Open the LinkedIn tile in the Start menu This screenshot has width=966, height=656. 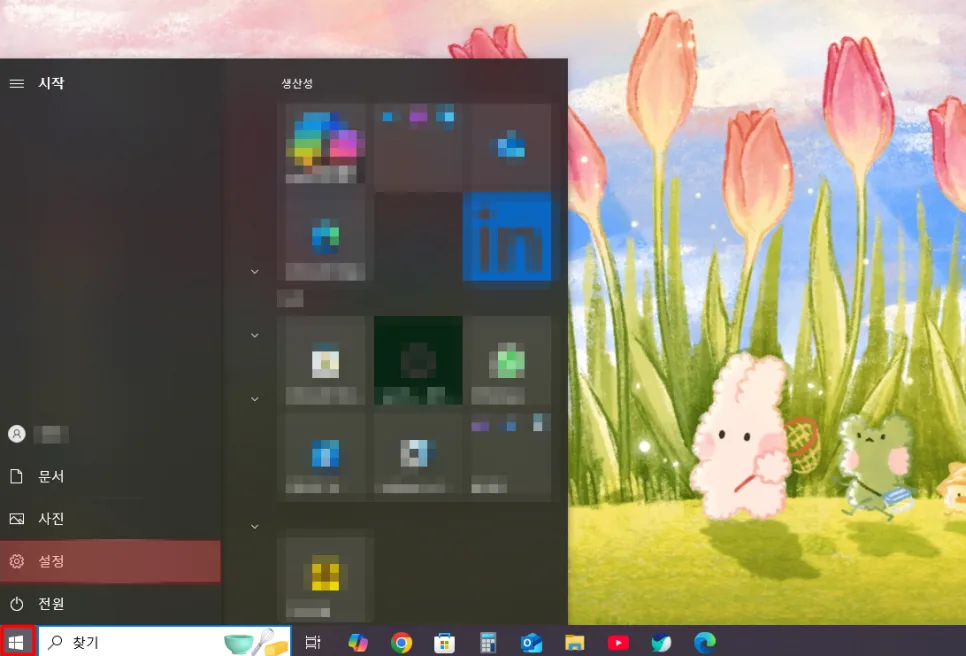(x=507, y=237)
